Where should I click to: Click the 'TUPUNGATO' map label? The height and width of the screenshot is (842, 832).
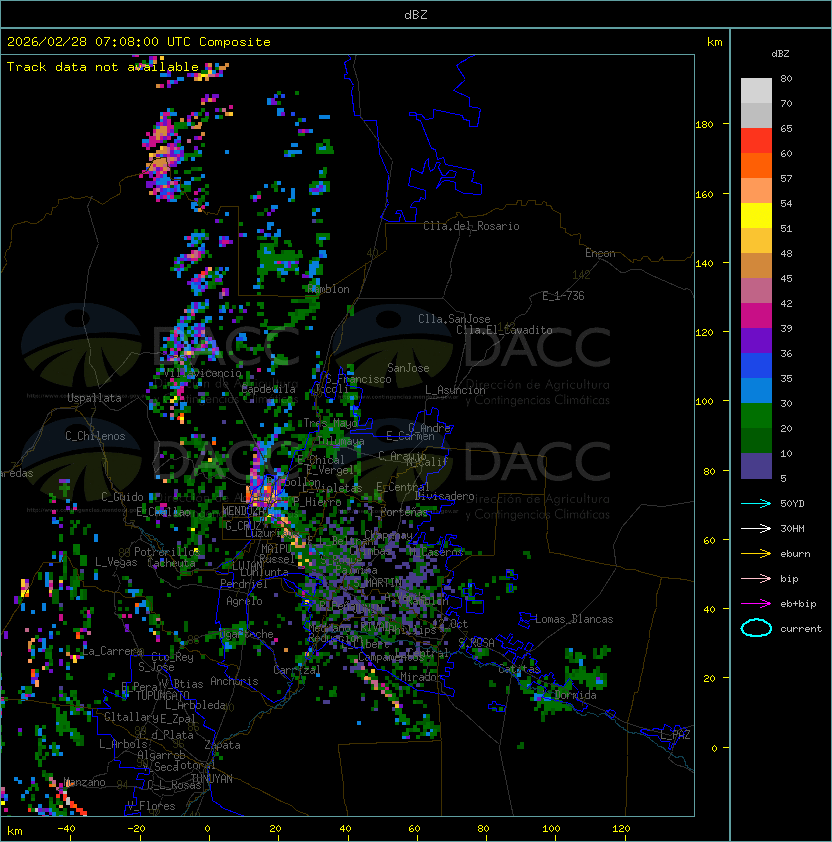click(162, 695)
